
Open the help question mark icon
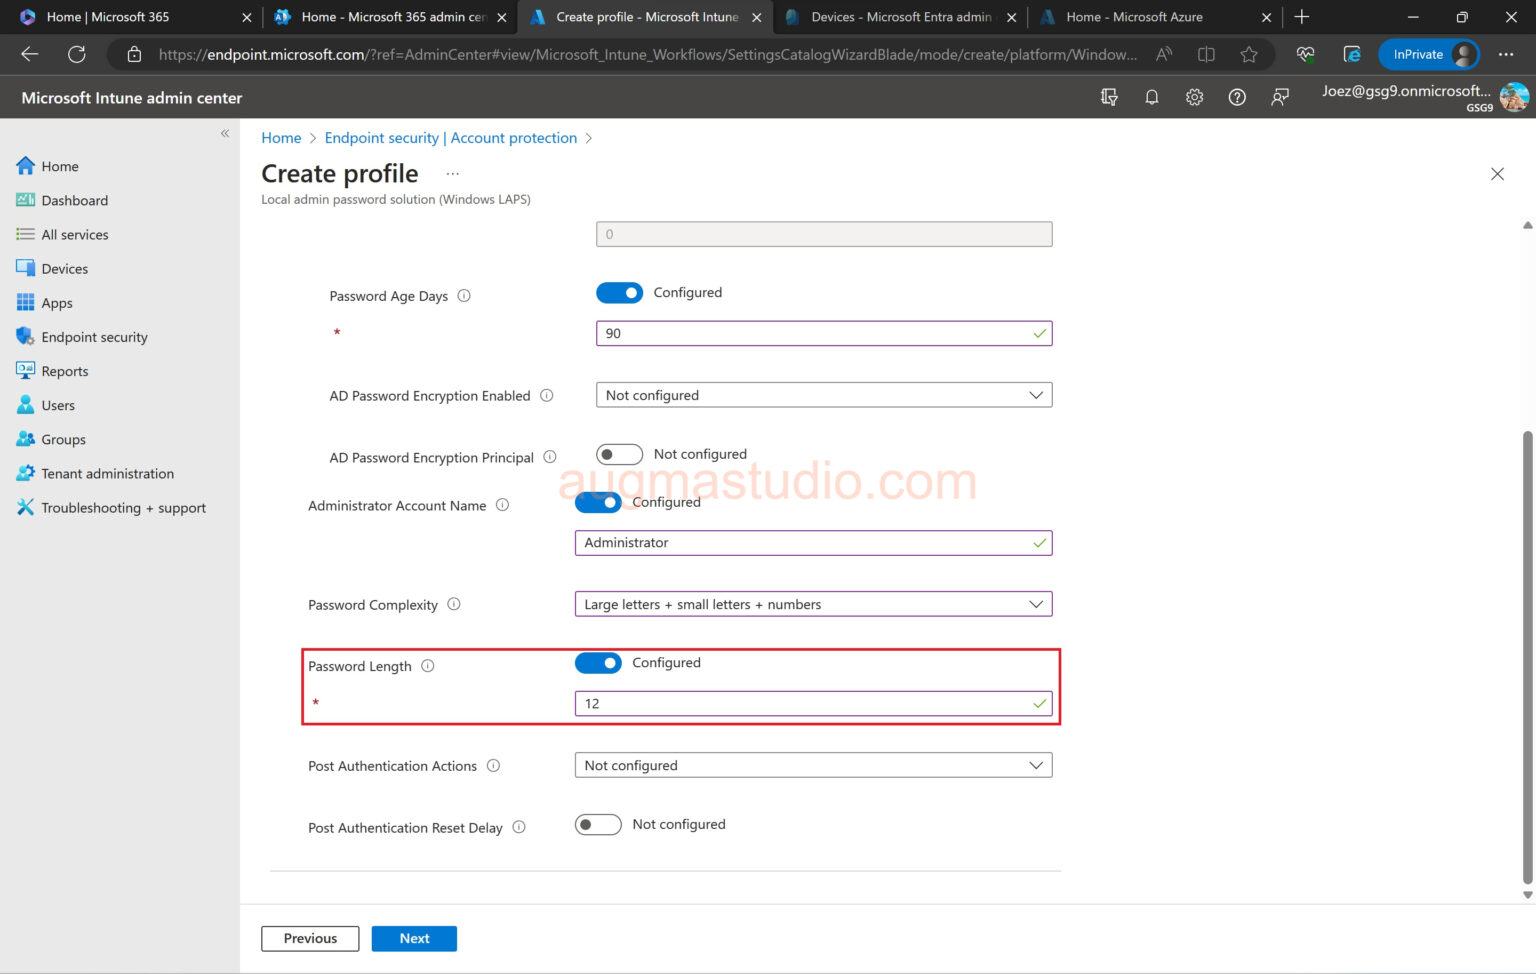[1237, 97]
